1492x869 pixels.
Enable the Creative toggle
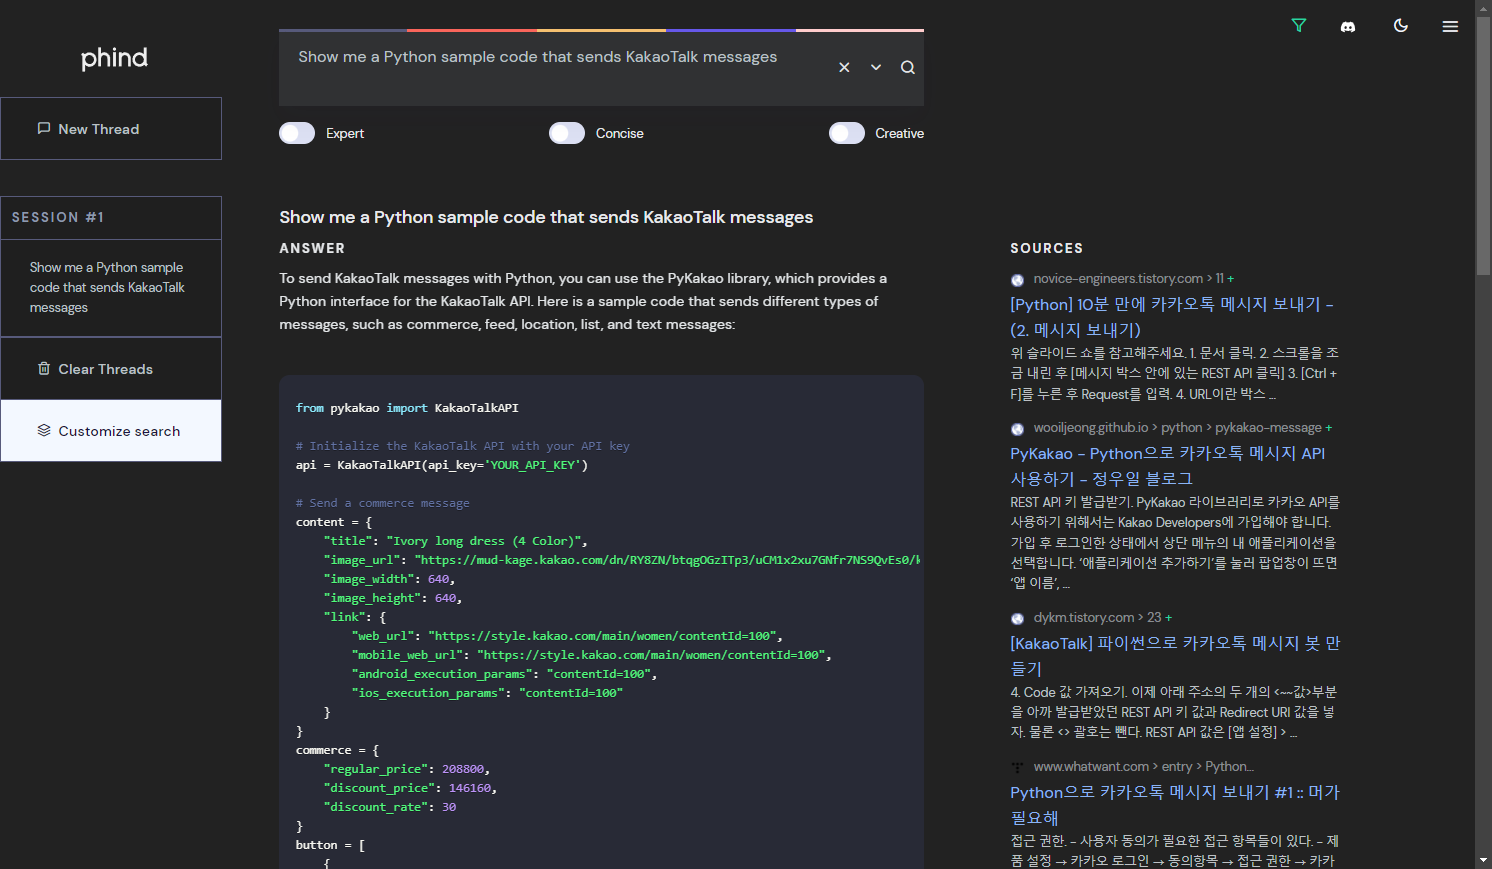click(x=847, y=133)
